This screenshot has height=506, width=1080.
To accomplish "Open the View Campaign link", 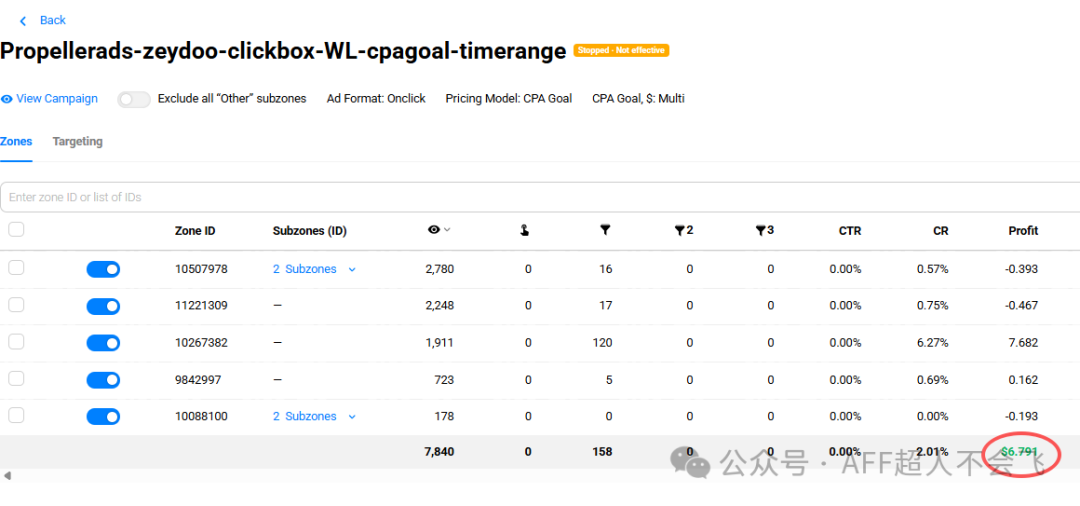I will (x=56, y=98).
